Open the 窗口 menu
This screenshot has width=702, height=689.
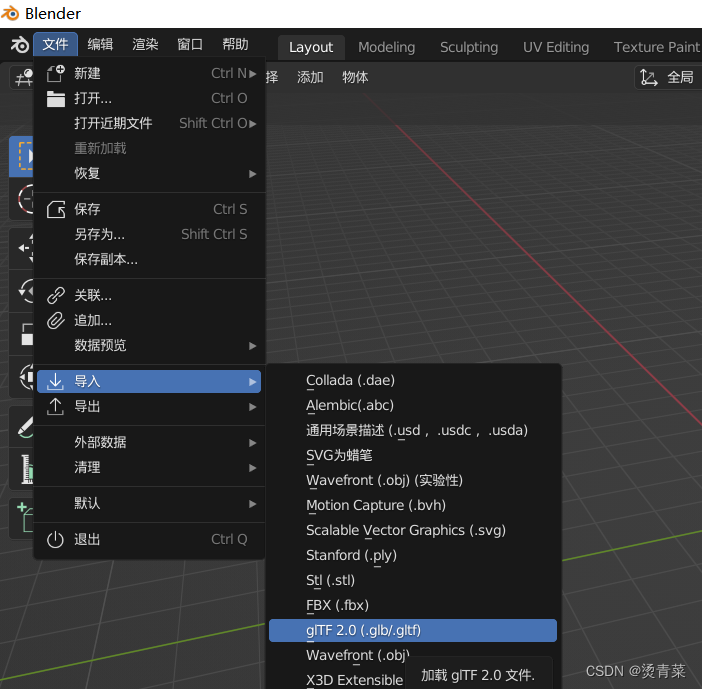click(190, 44)
